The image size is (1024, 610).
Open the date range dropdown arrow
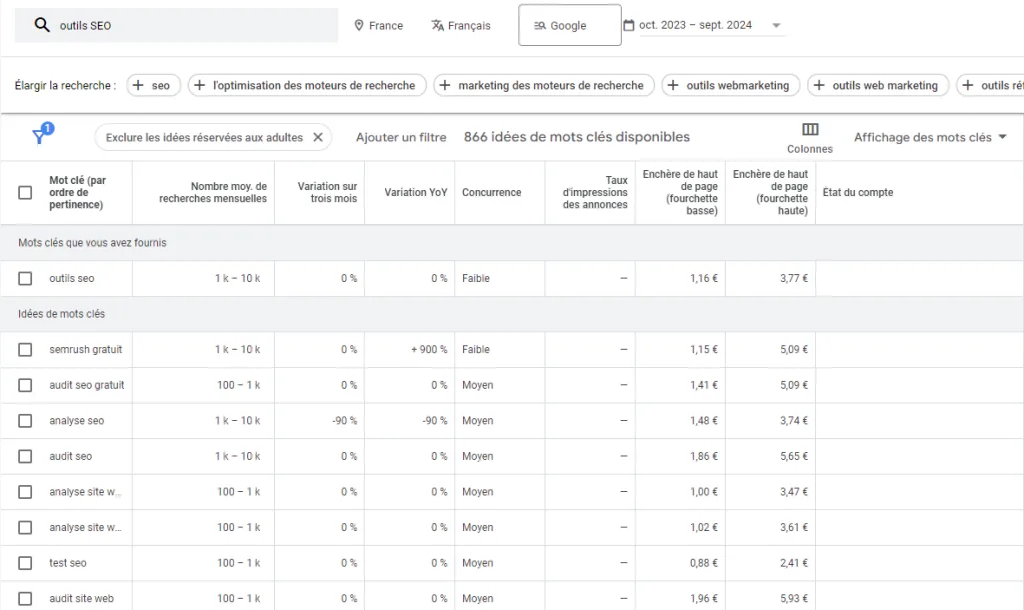(x=776, y=25)
